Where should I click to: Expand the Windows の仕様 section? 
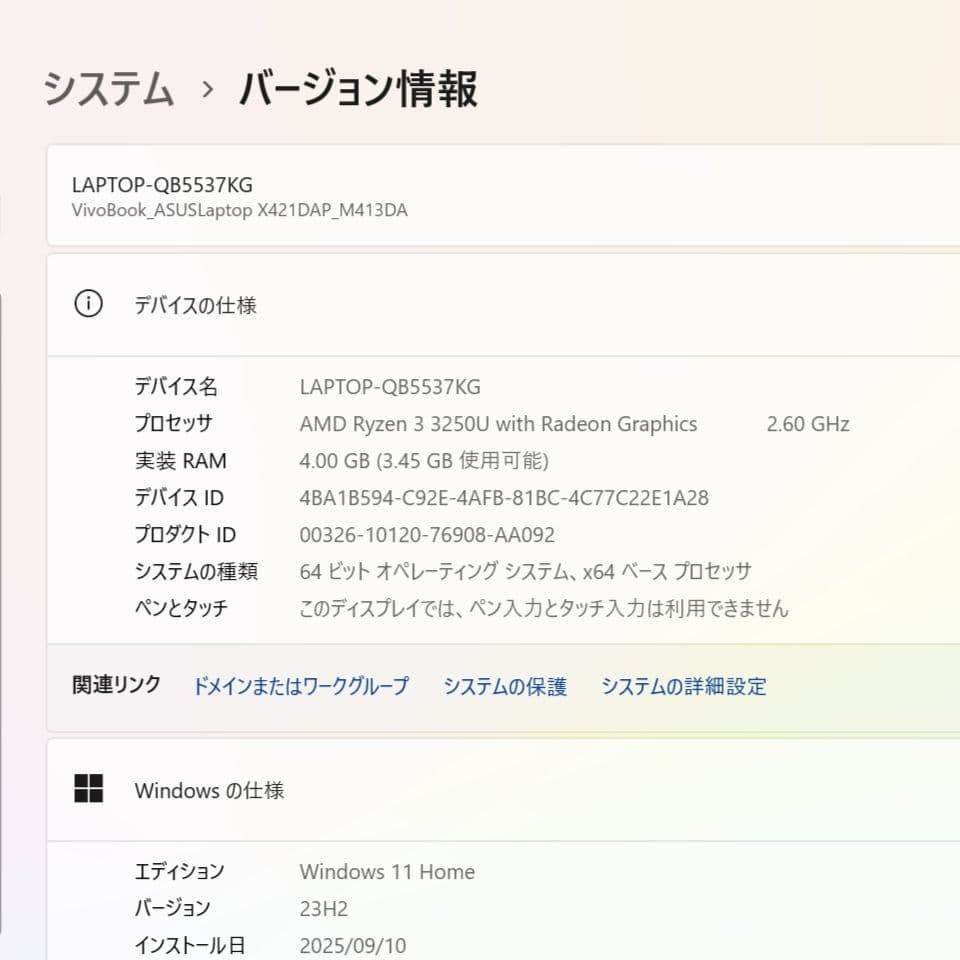coord(209,790)
